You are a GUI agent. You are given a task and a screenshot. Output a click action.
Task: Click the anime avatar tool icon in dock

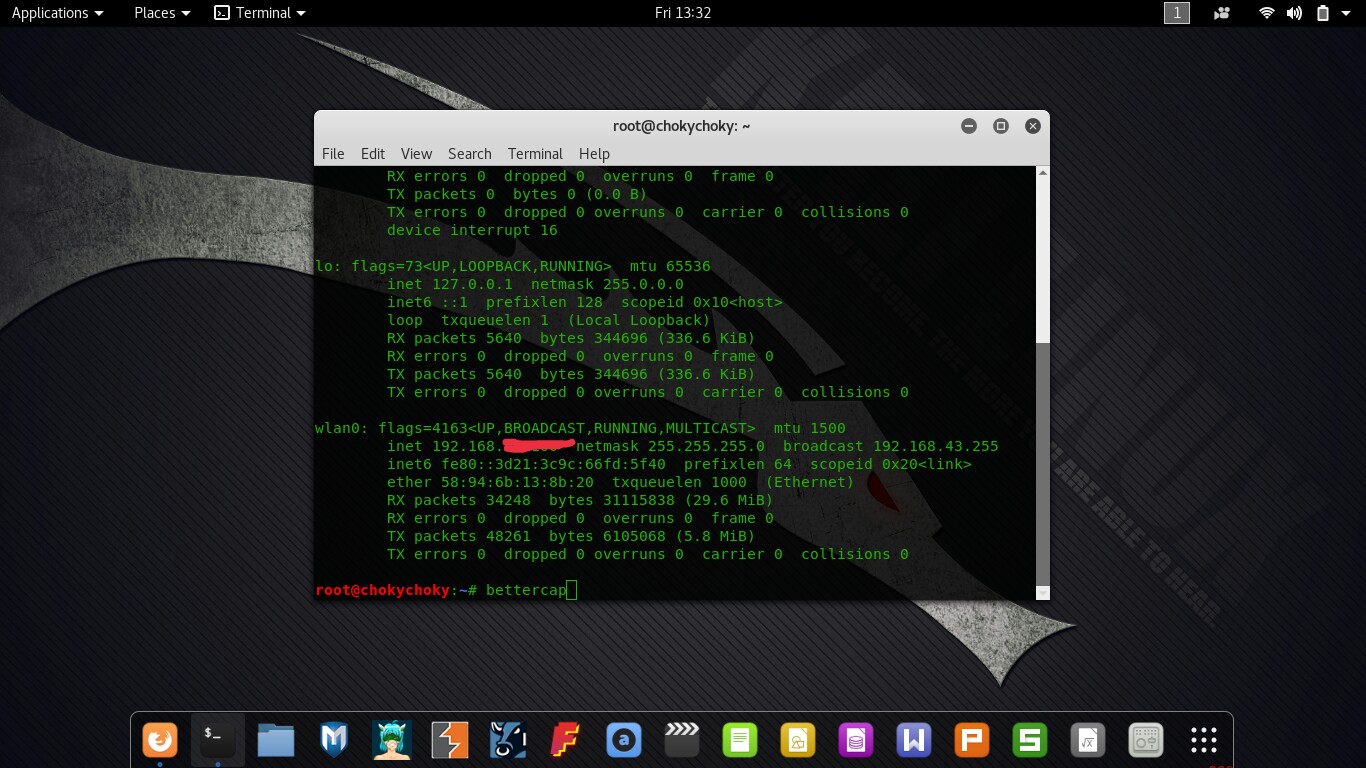(391, 740)
